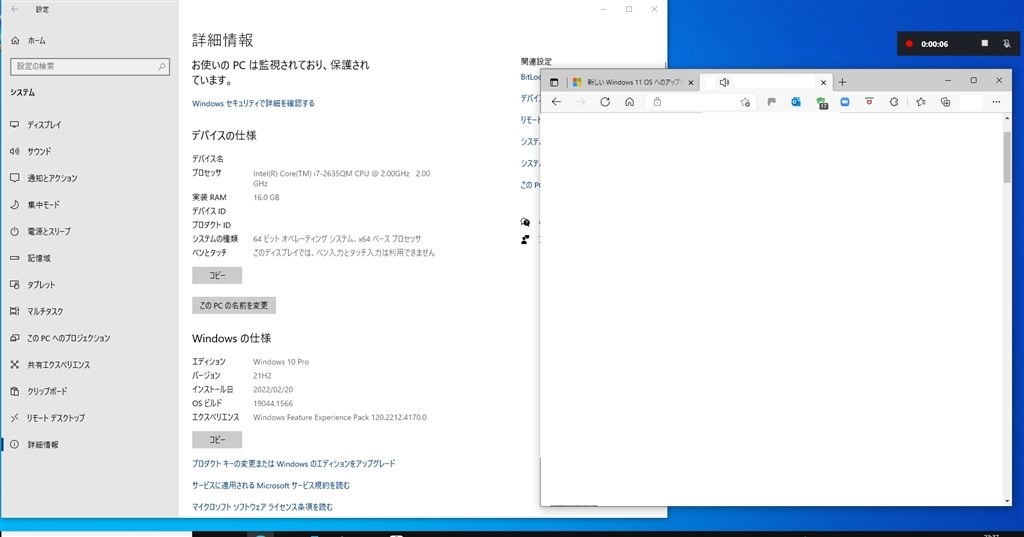Image resolution: width=1024 pixels, height=537 pixels.
Task: Open the tab actions menu in Edge
Action: 554,82
